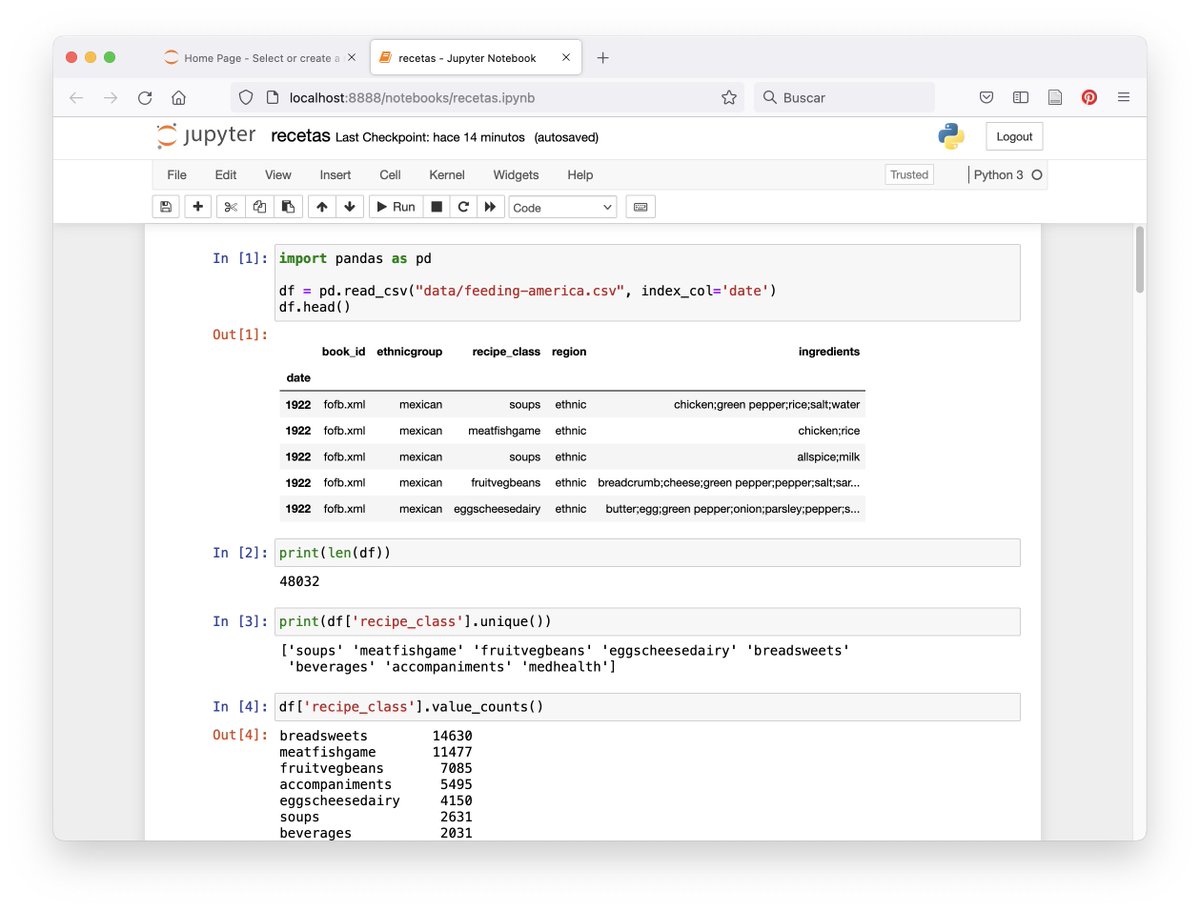This screenshot has width=1200, height=911.
Task: Click the Trusted notebook indicator
Action: point(909,175)
